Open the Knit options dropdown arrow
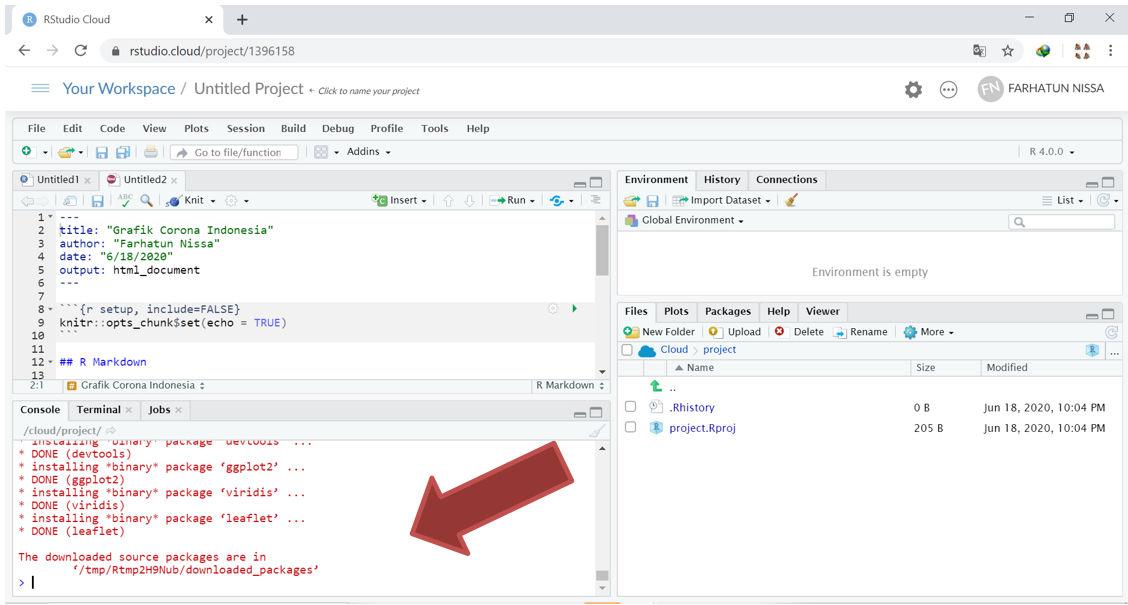The height and width of the screenshot is (605, 1128). (x=213, y=201)
